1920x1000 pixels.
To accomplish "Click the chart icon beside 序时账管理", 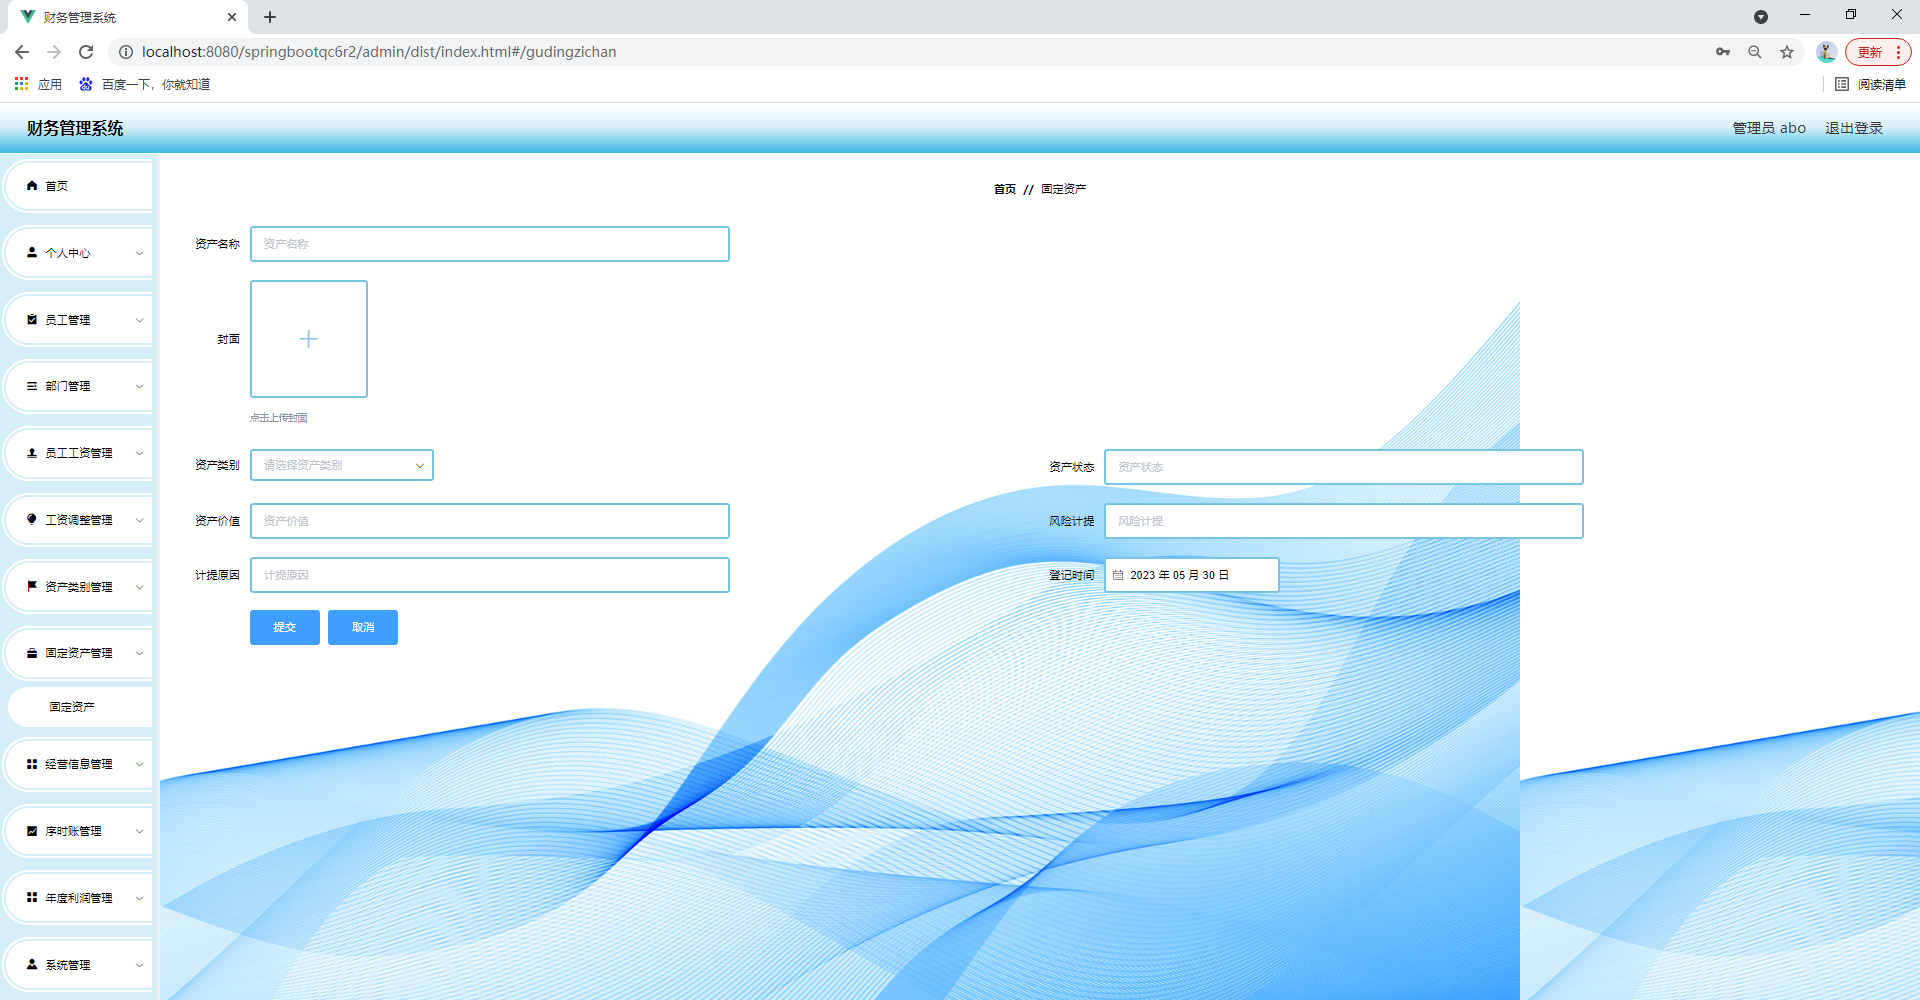I will coord(32,831).
